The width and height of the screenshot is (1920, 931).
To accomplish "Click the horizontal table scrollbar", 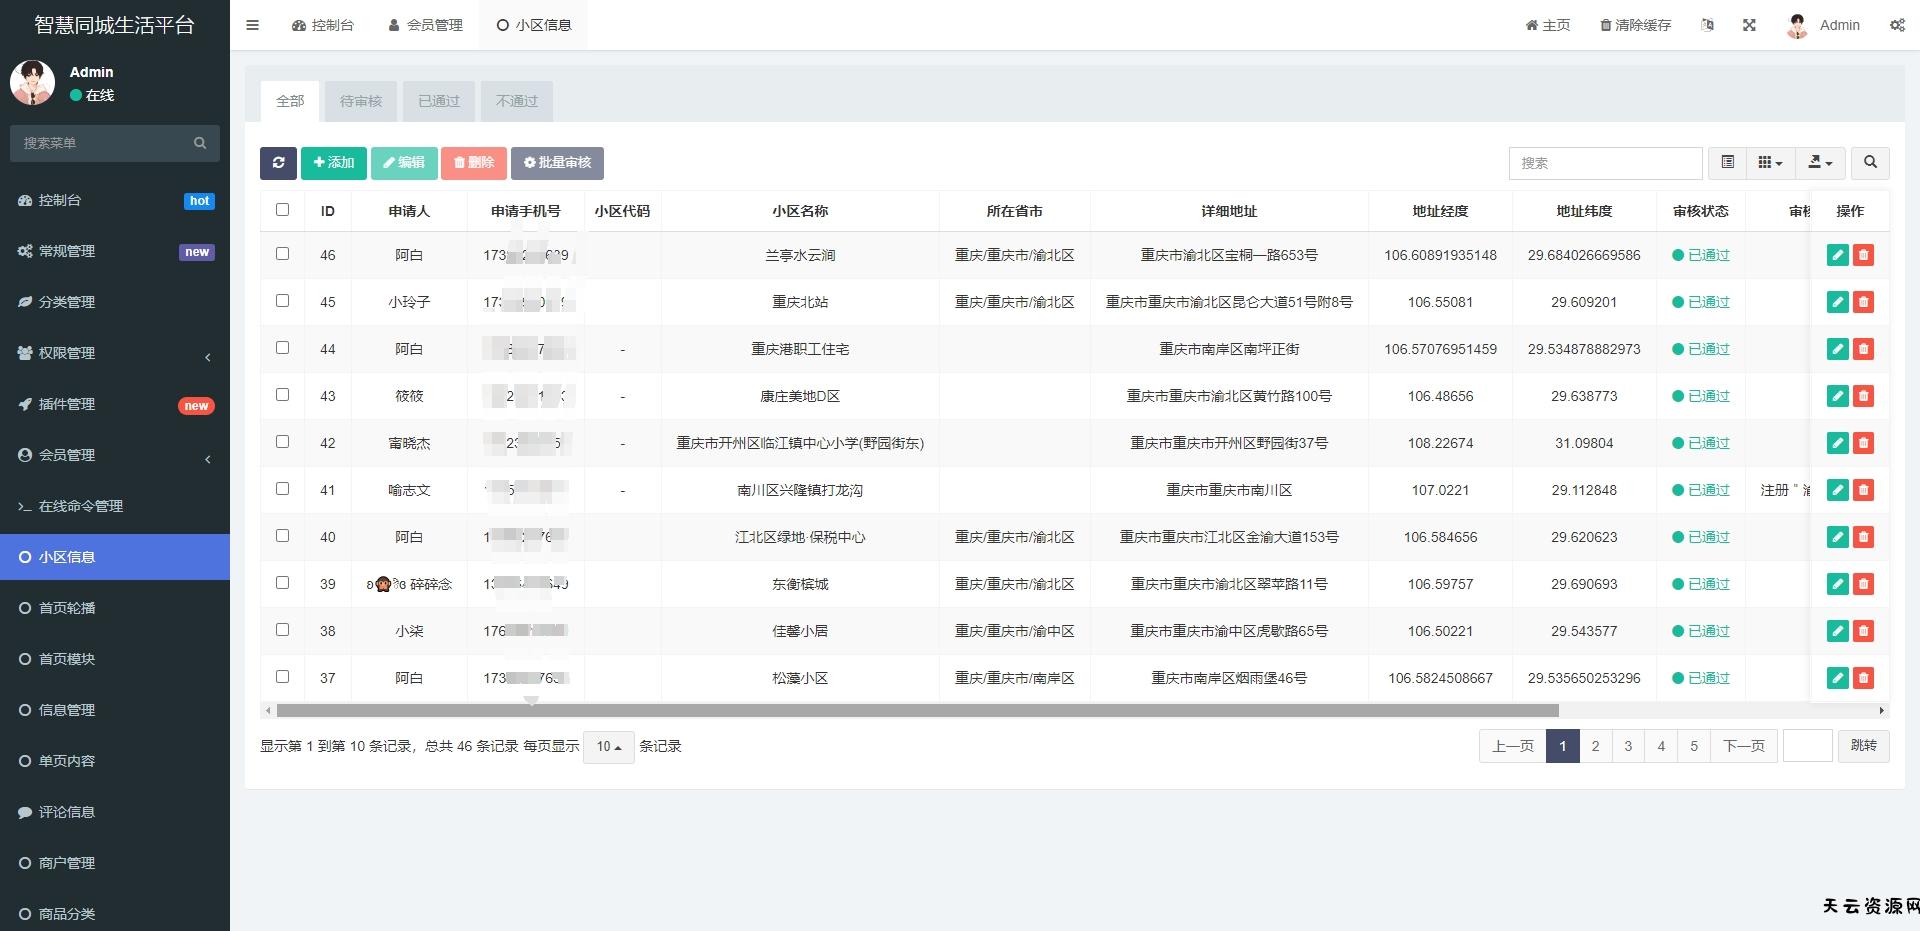I will pyautogui.click(x=917, y=711).
